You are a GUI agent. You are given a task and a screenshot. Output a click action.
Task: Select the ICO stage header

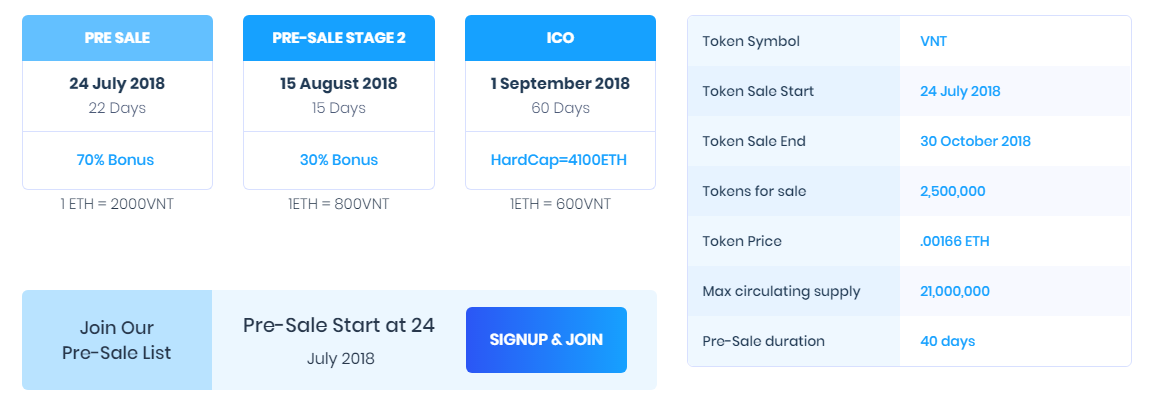(x=560, y=38)
